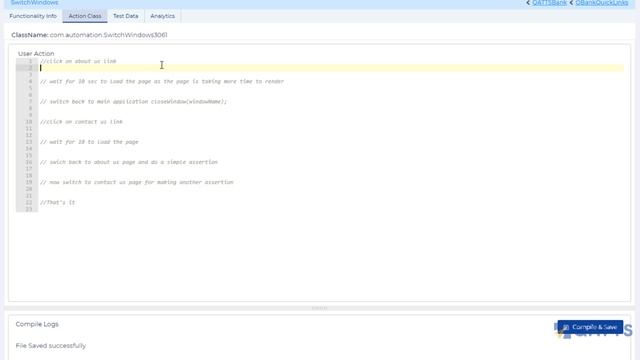Click '// wait for 10 to load the page' comment
The image size is (640, 360).
(x=89, y=142)
